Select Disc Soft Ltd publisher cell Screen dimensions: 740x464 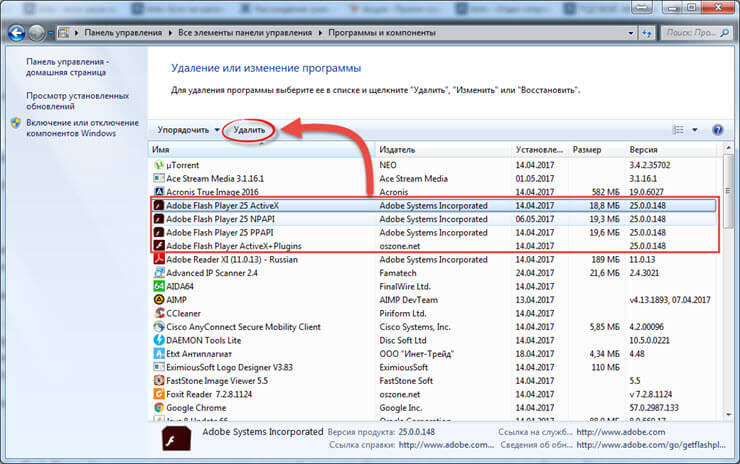click(403, 340)
